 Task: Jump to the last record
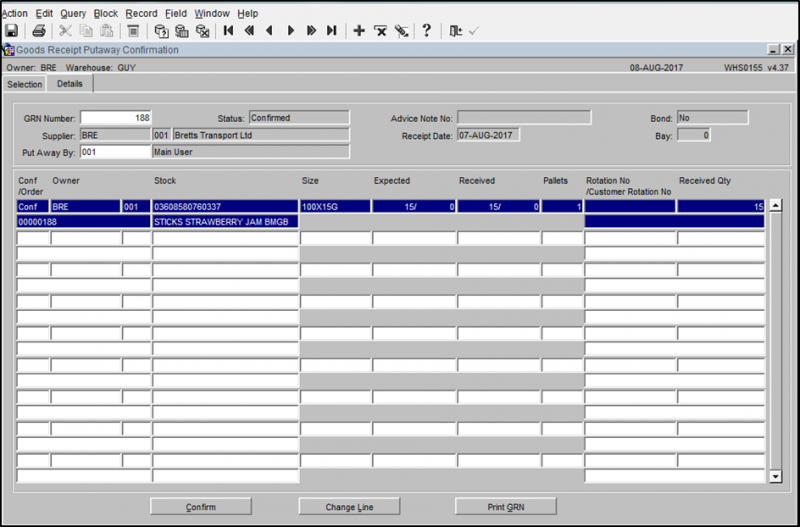click(x=332, y=31)
